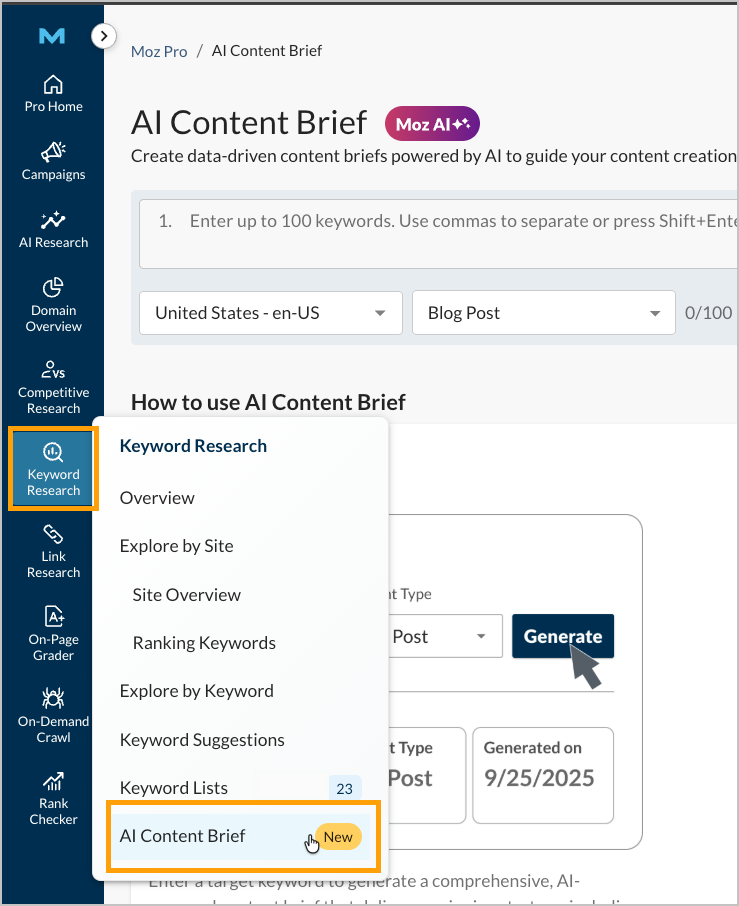Select Overview in the Keyword Research menu
Screen dimensions: 739x906
click(157, 498)
